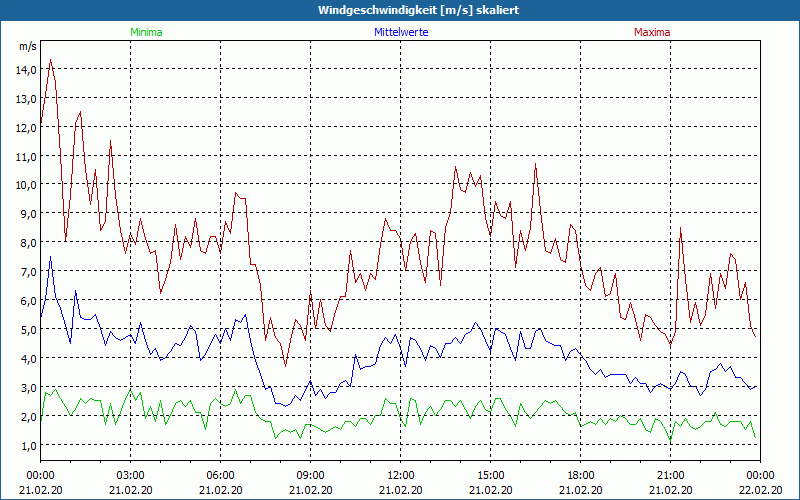Click the 13,0 y-axis value

(x=26, y=99)
